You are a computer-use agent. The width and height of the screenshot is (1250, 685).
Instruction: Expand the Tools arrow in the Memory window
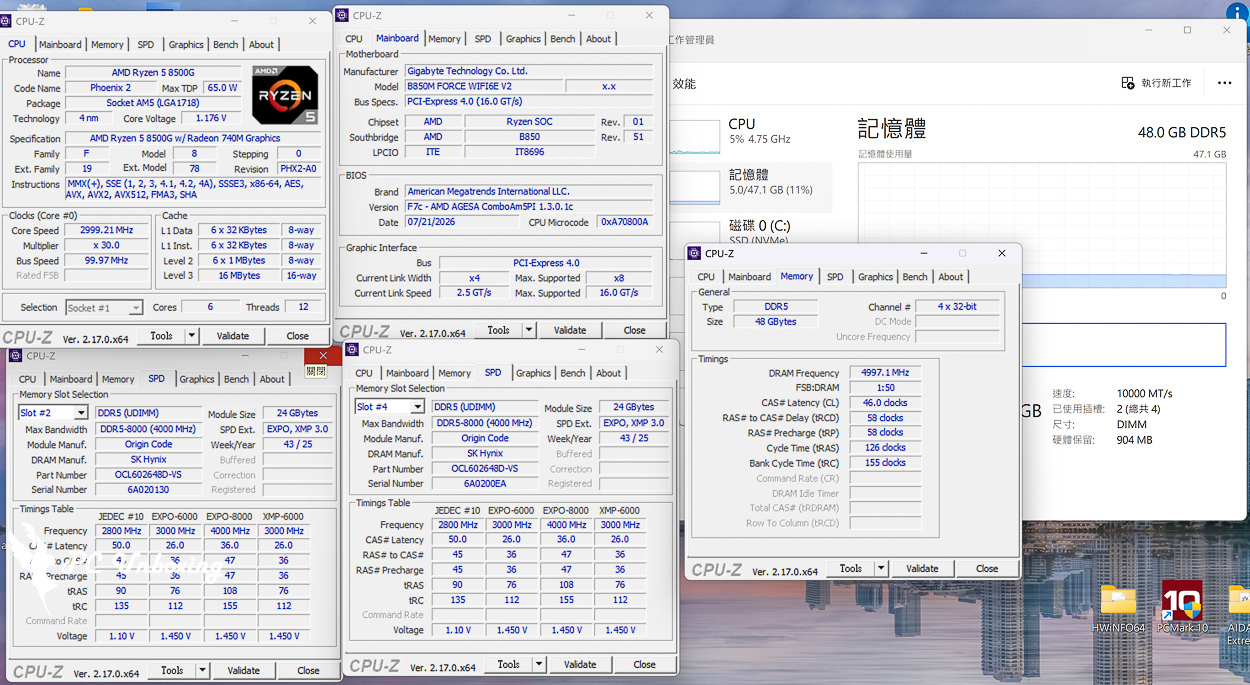pyautogui.click(x=881, y=568)
